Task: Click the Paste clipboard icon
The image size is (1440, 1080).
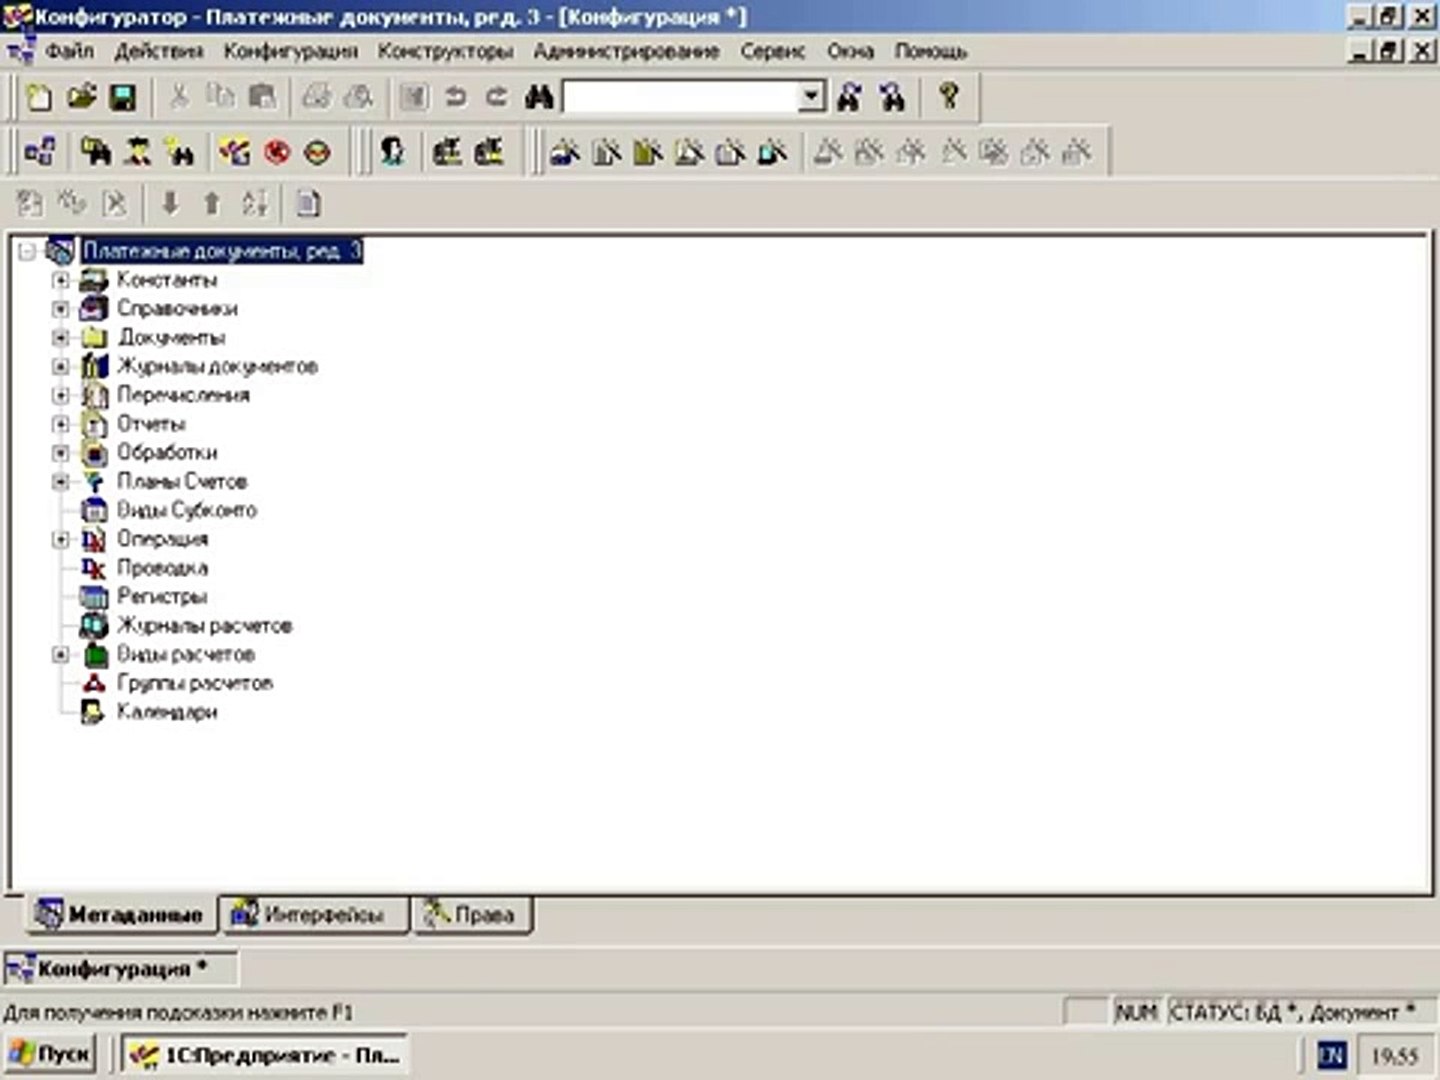Action: point(262,97)
